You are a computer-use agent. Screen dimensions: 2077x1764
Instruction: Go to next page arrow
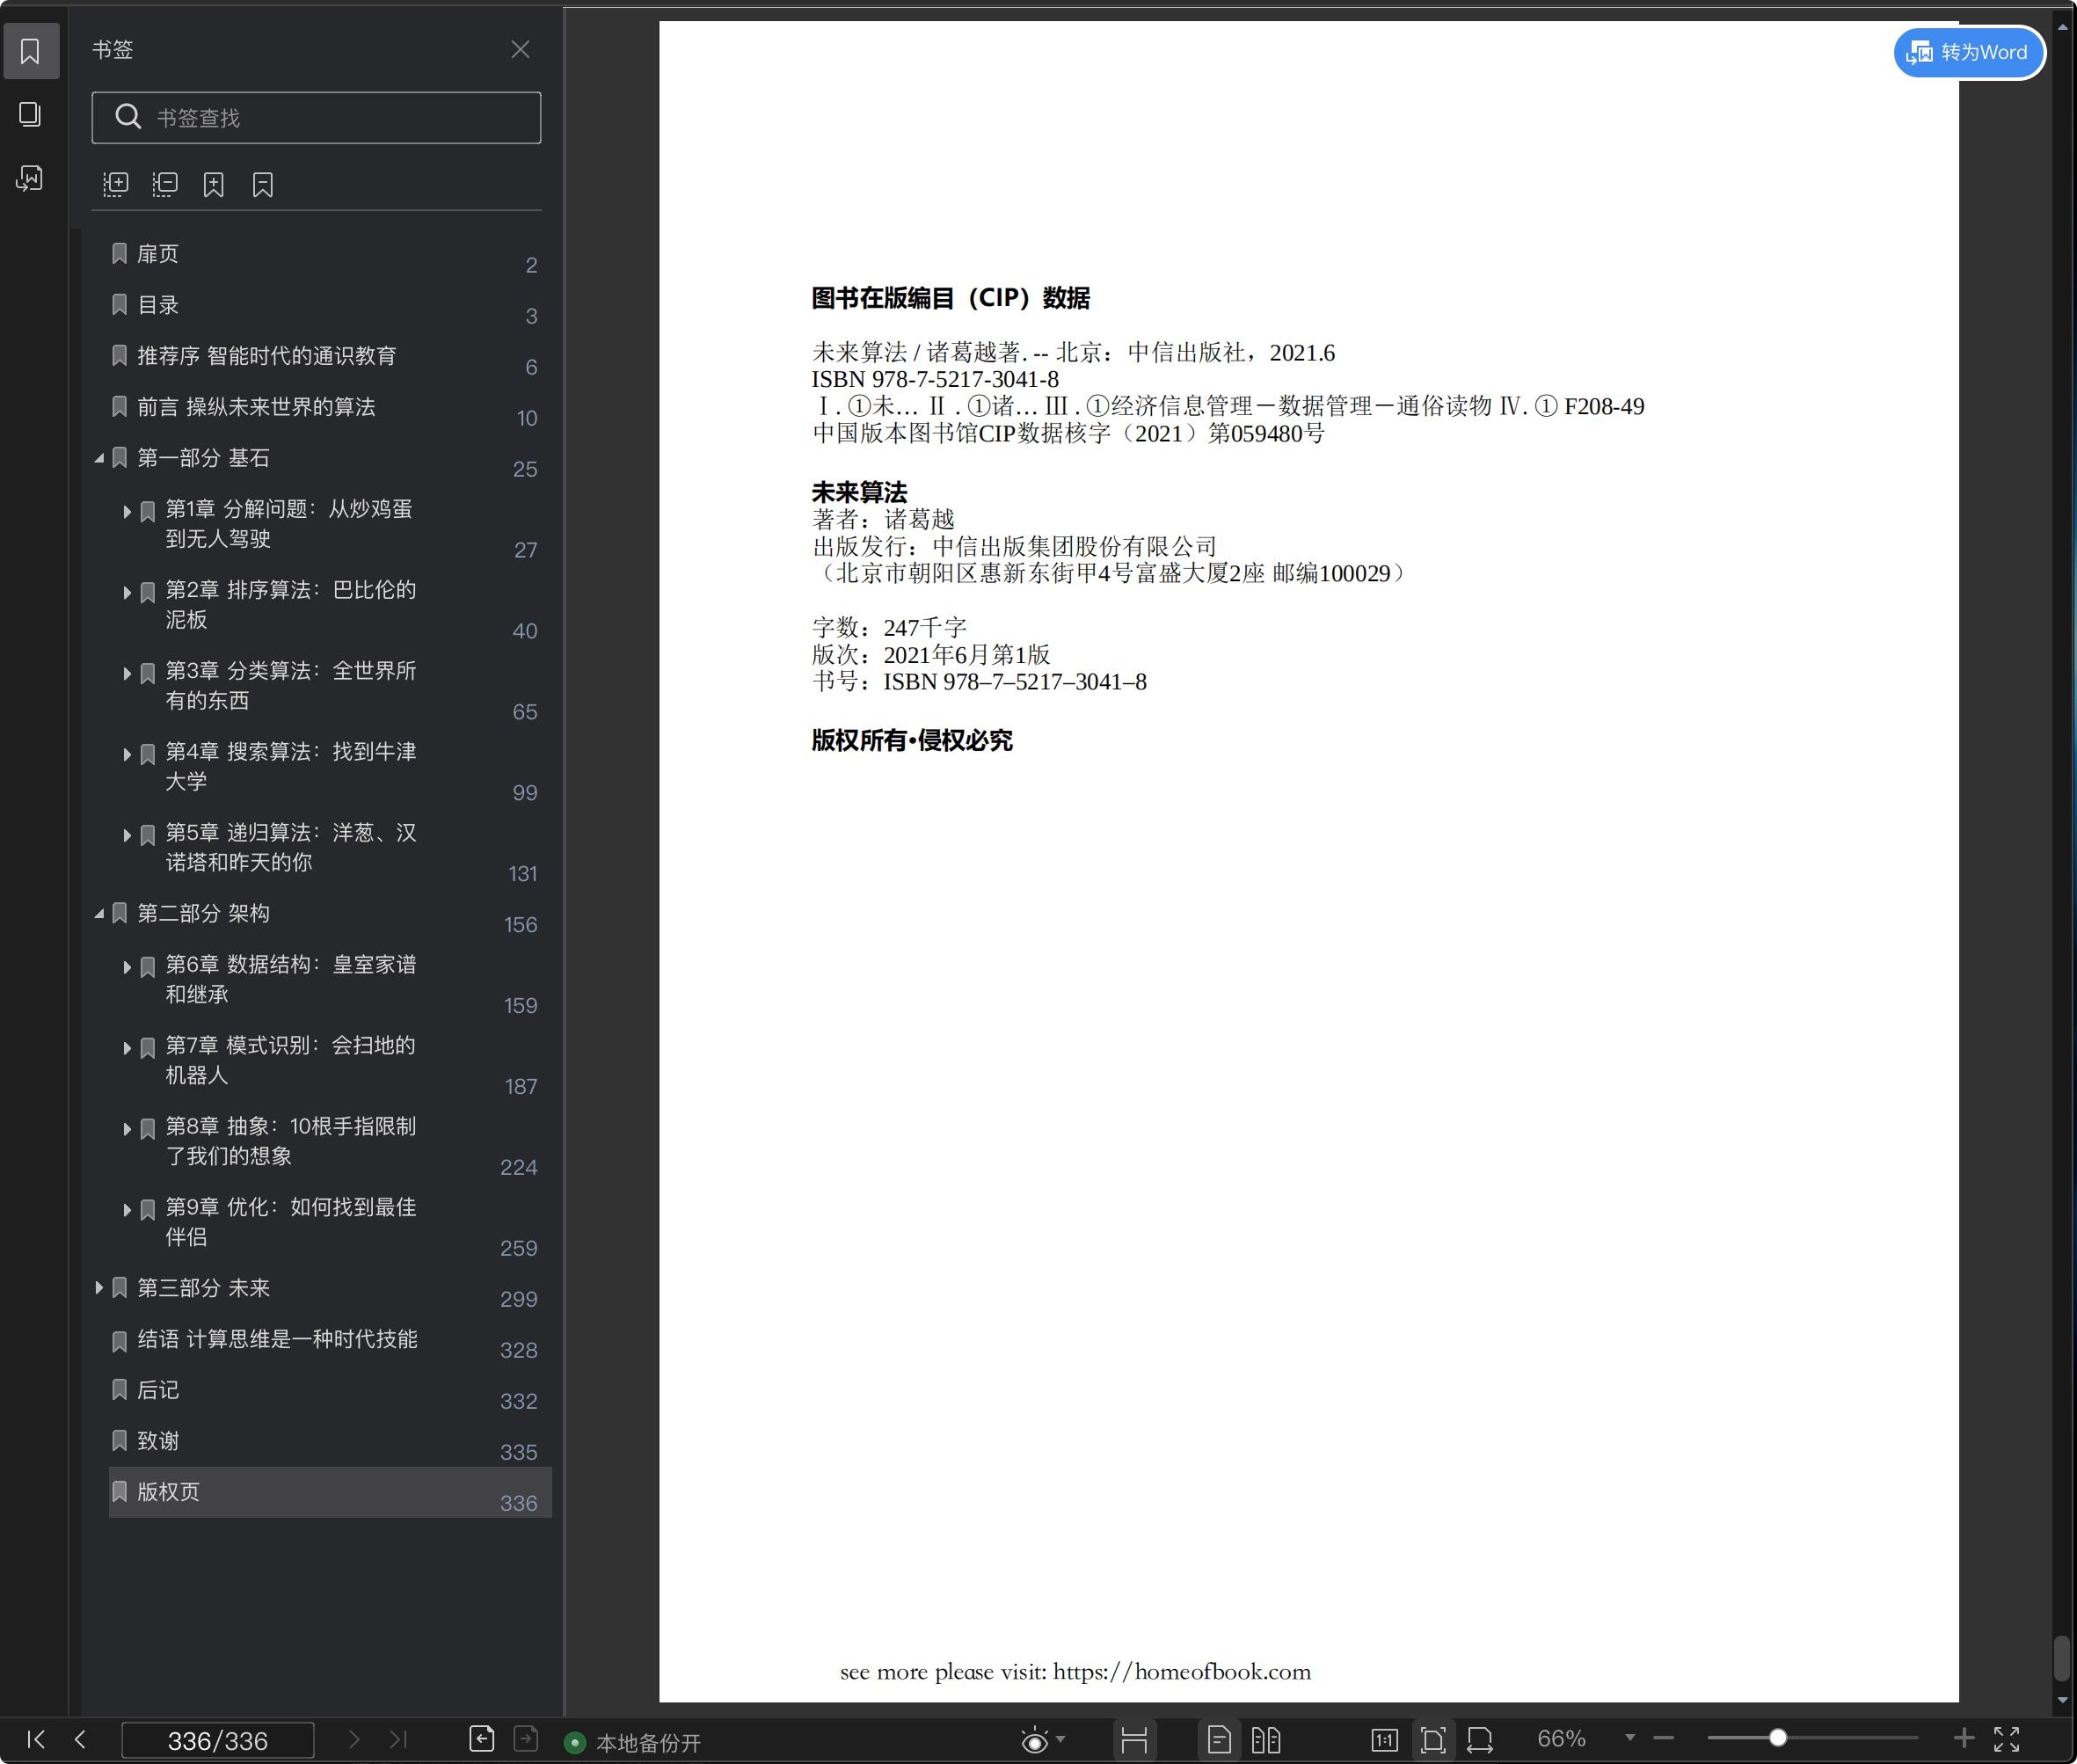point(354,1739)
